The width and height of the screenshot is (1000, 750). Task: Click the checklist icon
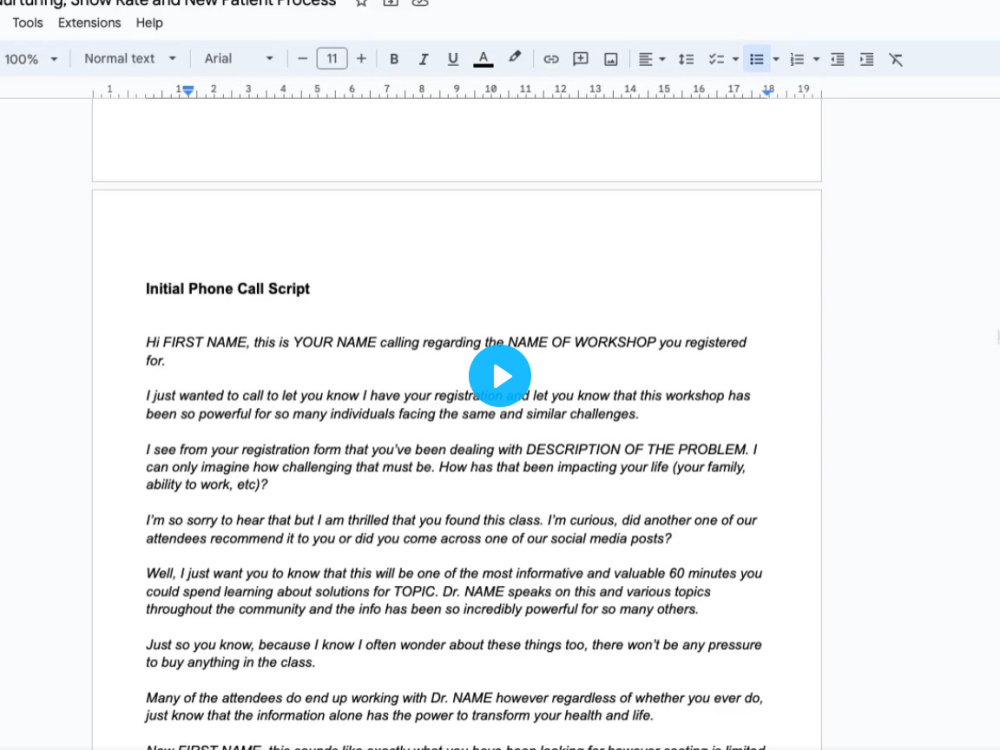click(716, 59)
